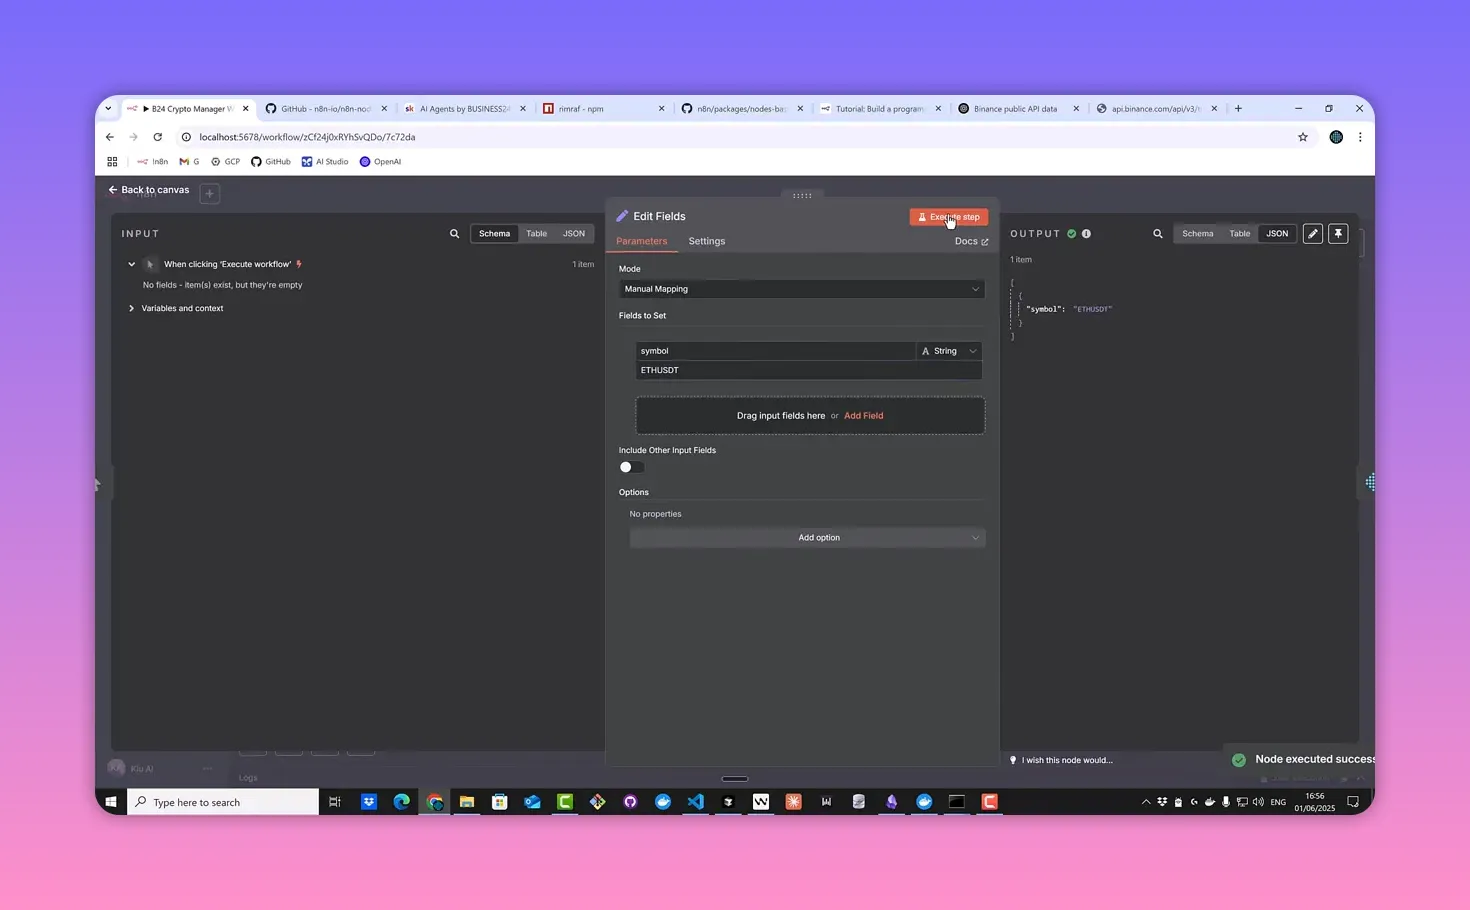
Task: Click the edit output pencil icon
Action: tap(1312, 234)
